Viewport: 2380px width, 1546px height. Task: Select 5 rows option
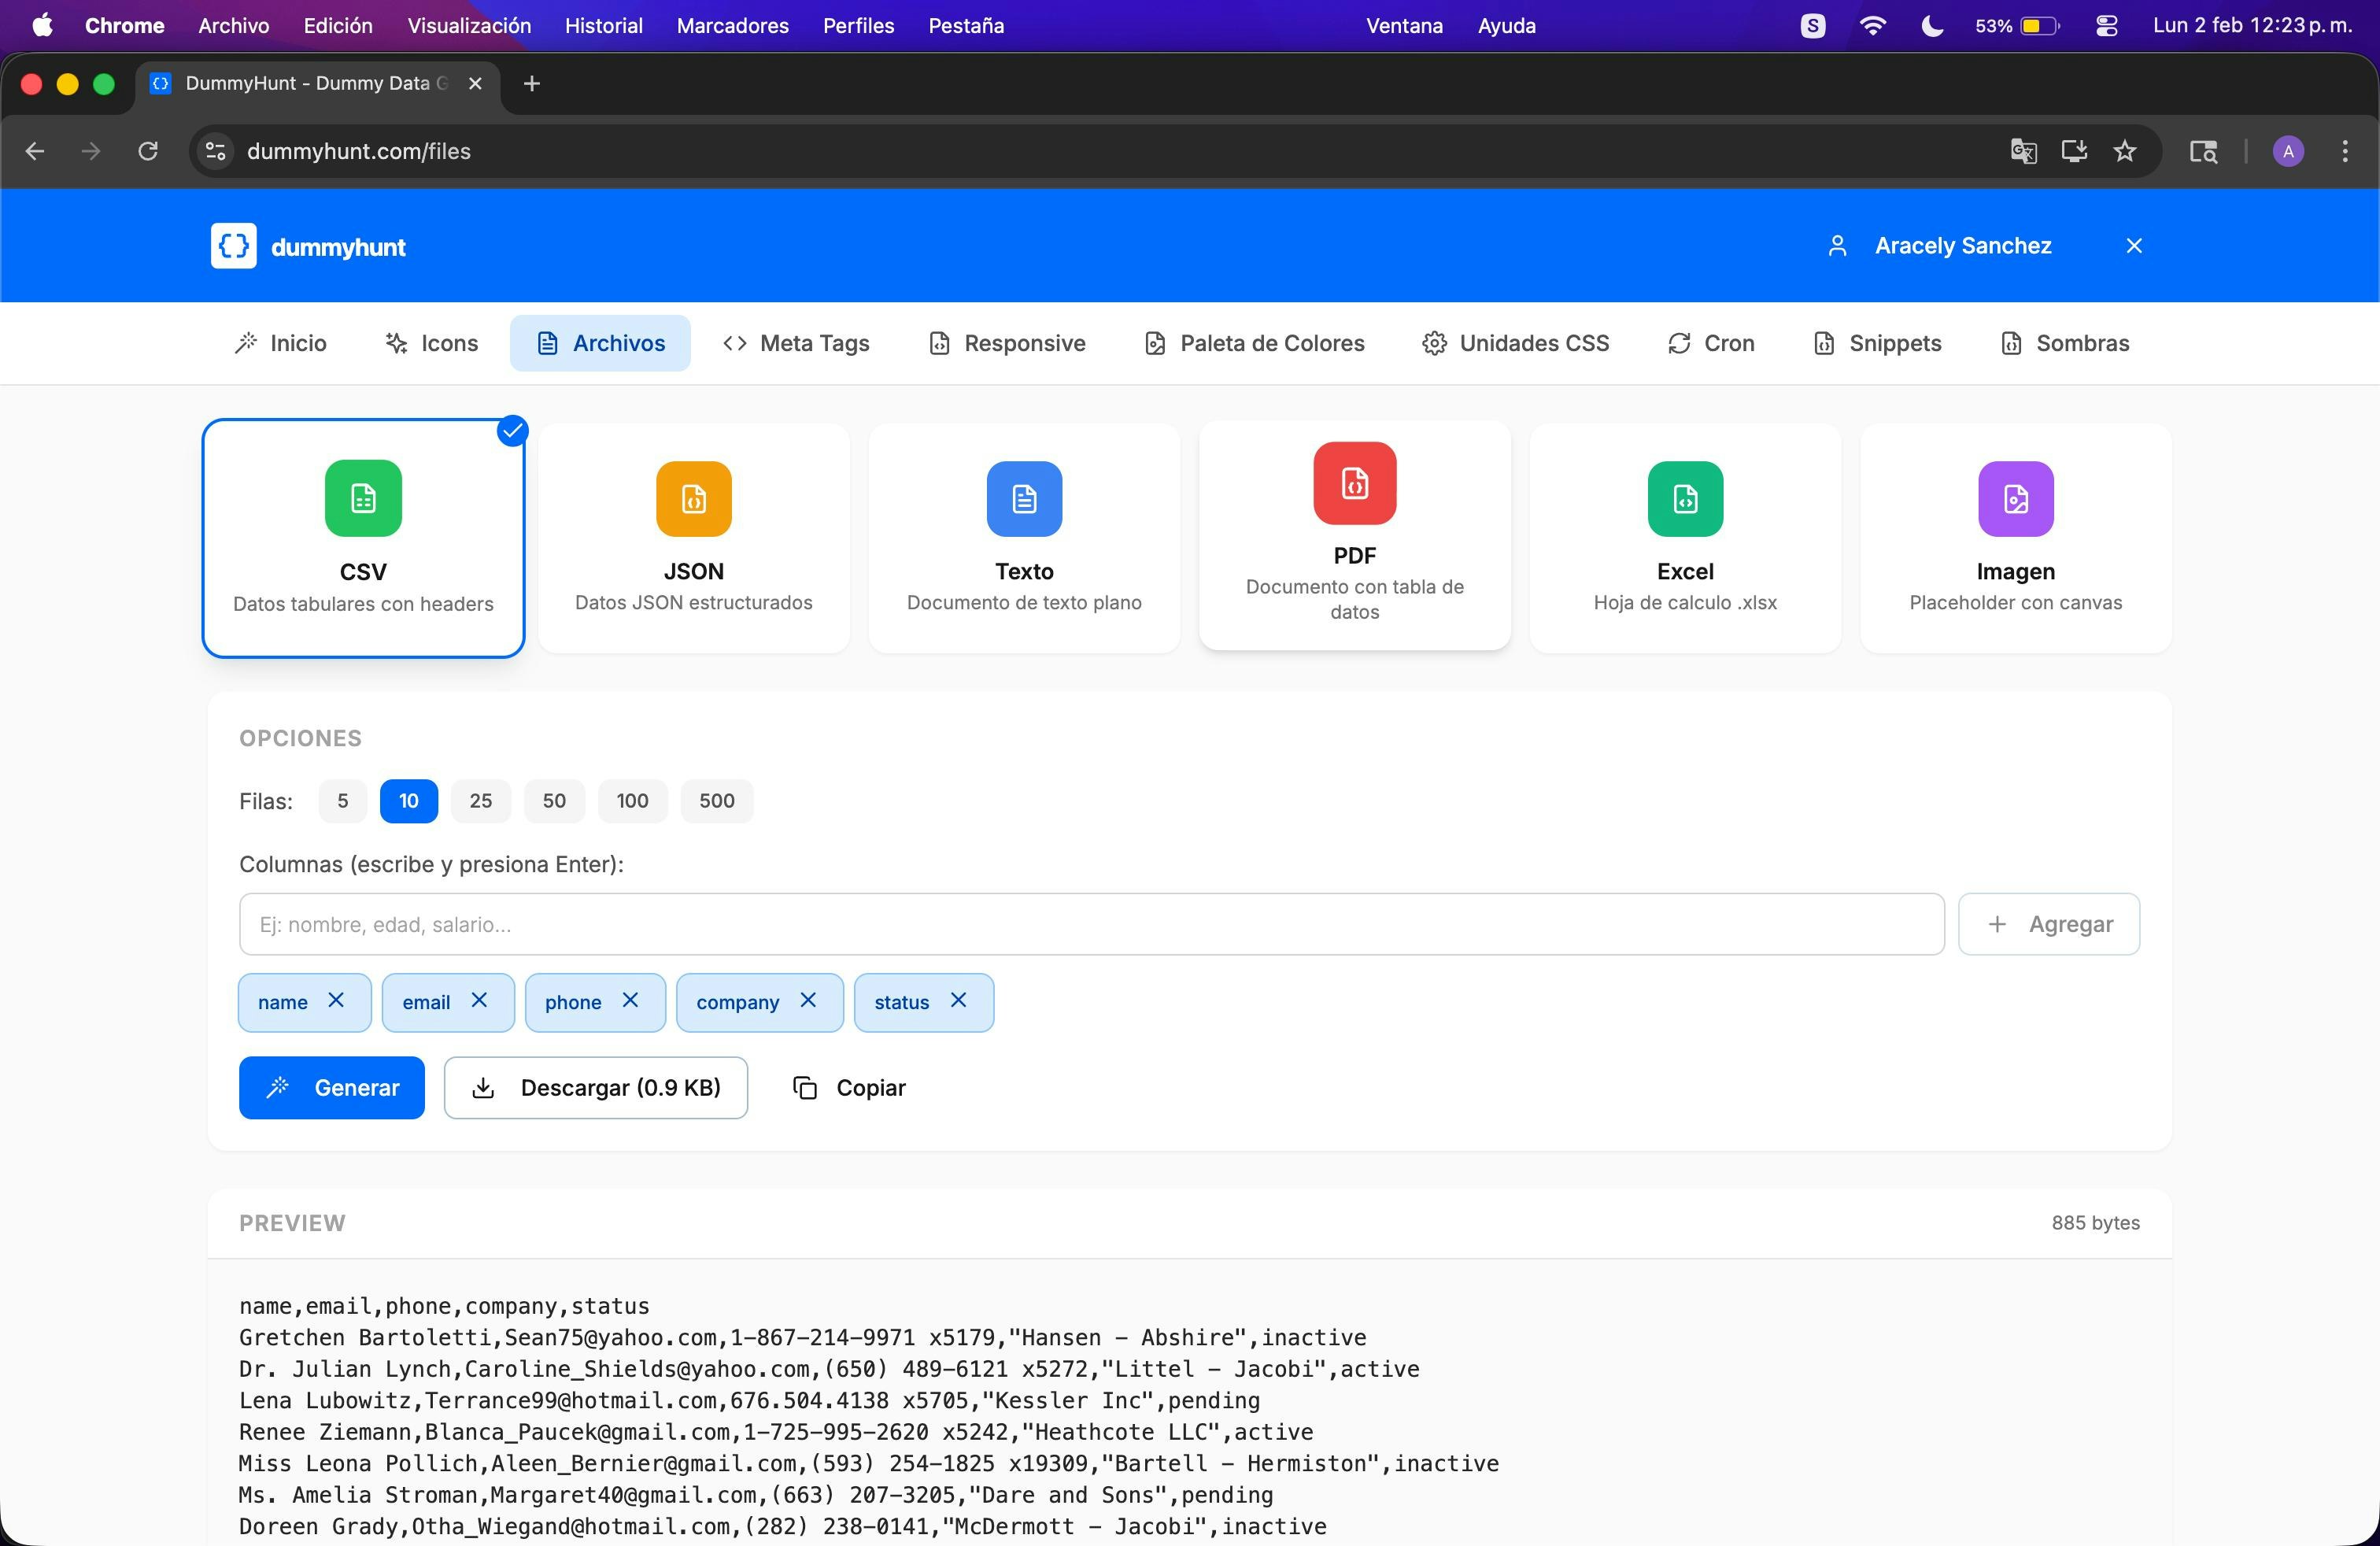(342, 801)
